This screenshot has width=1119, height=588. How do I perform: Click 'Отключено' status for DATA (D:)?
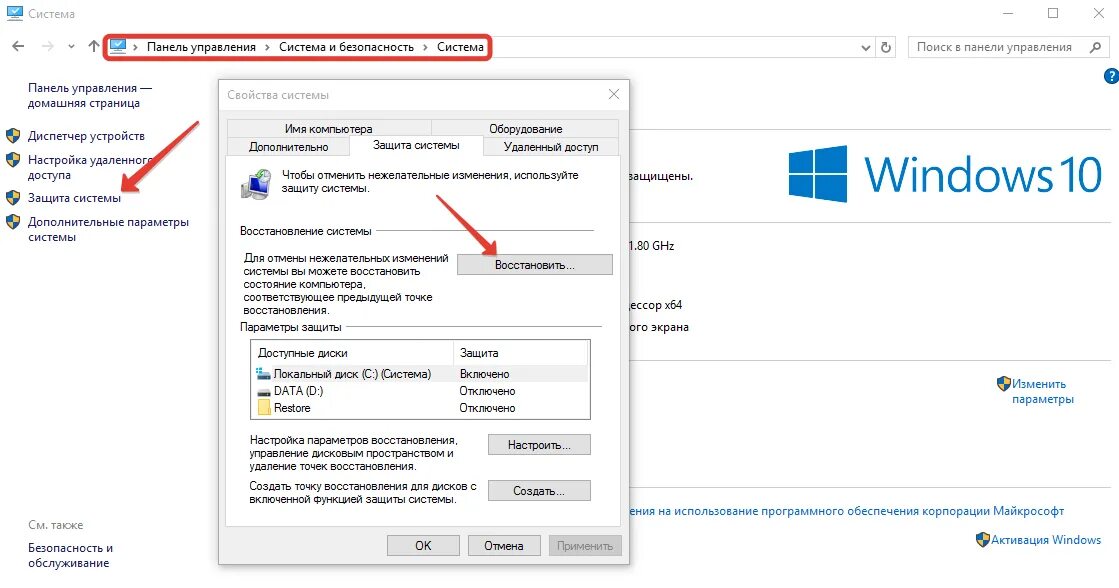tap(487, 391)
